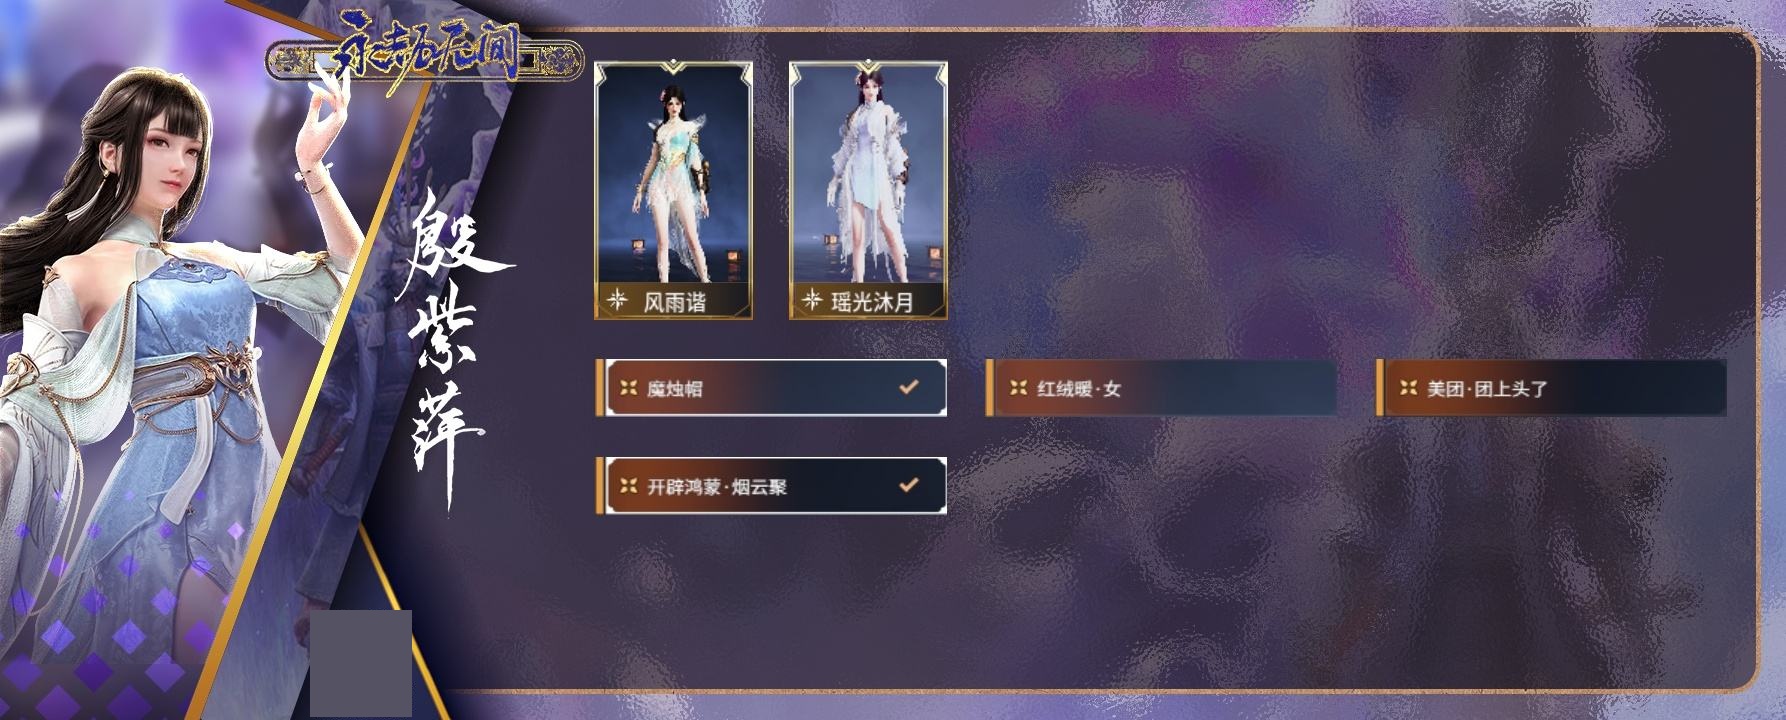This screenshot has width=1786, height=720.
Task: Toggle the checkmark on the 魔烛帽 row
Action: [908, 386]
